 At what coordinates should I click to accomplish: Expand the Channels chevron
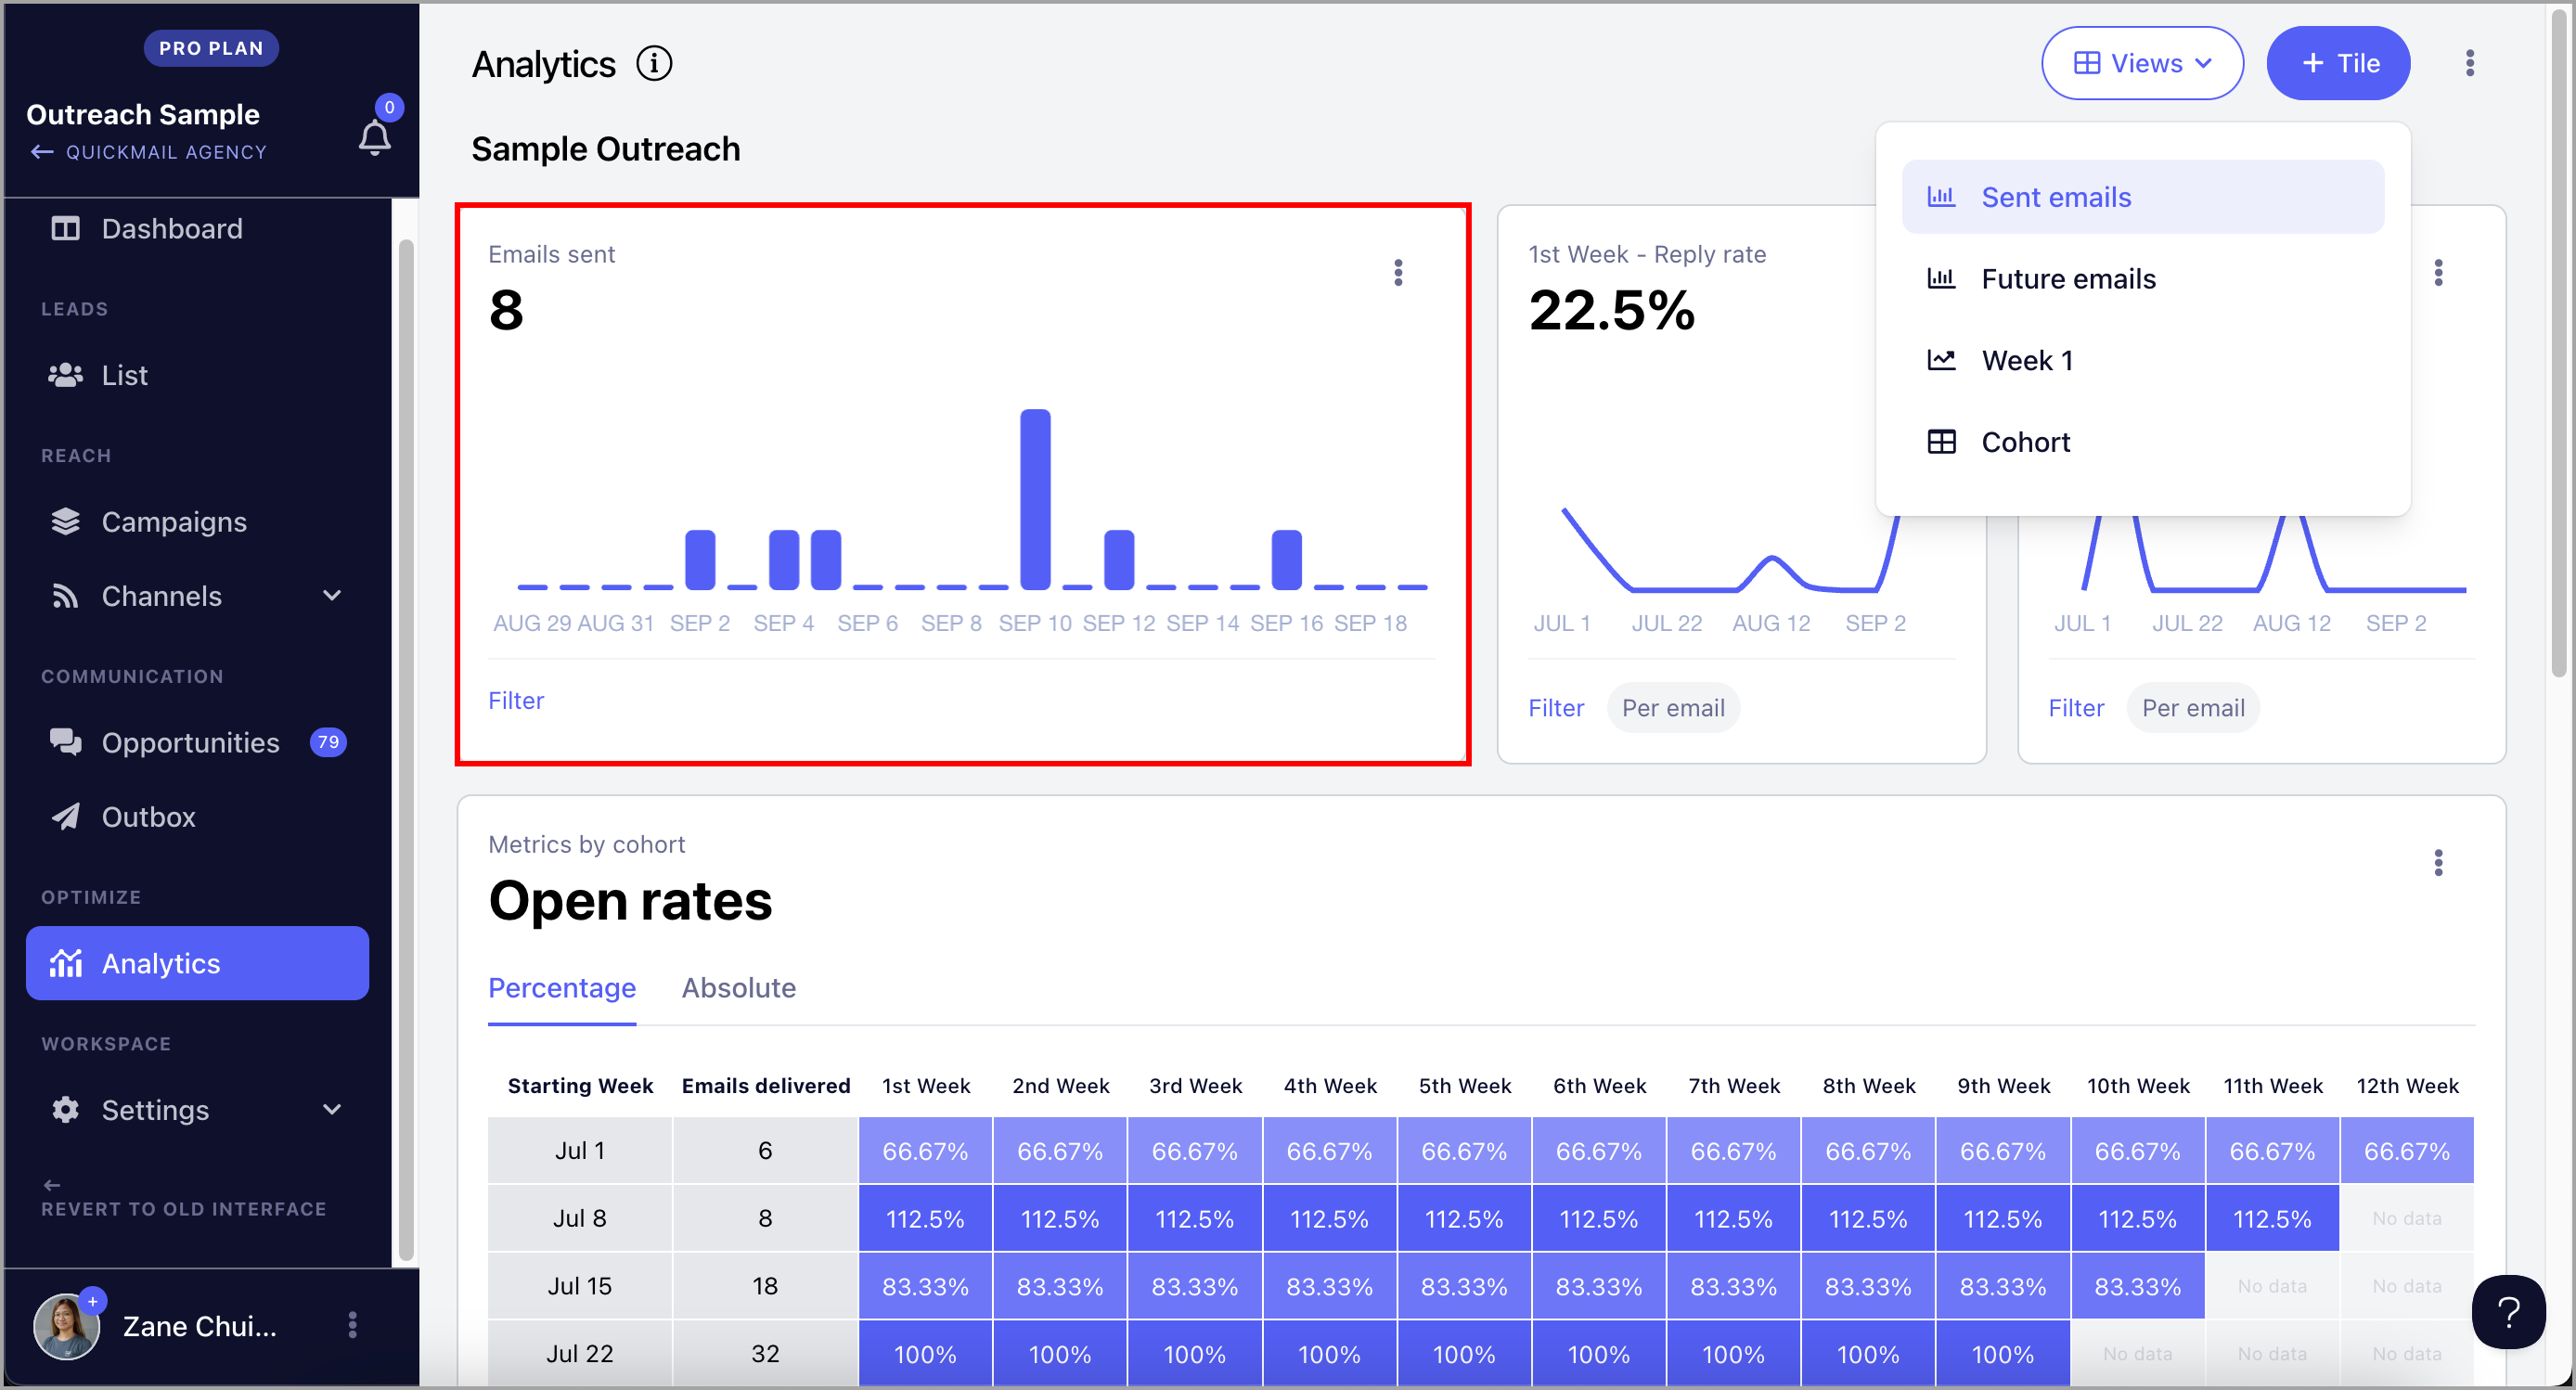[x=332, y=596]
